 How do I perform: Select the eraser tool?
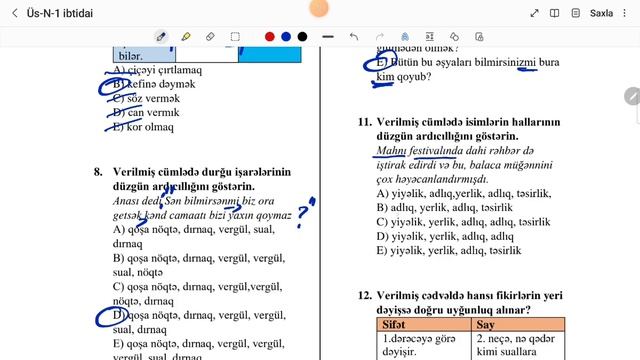(210, 37)
